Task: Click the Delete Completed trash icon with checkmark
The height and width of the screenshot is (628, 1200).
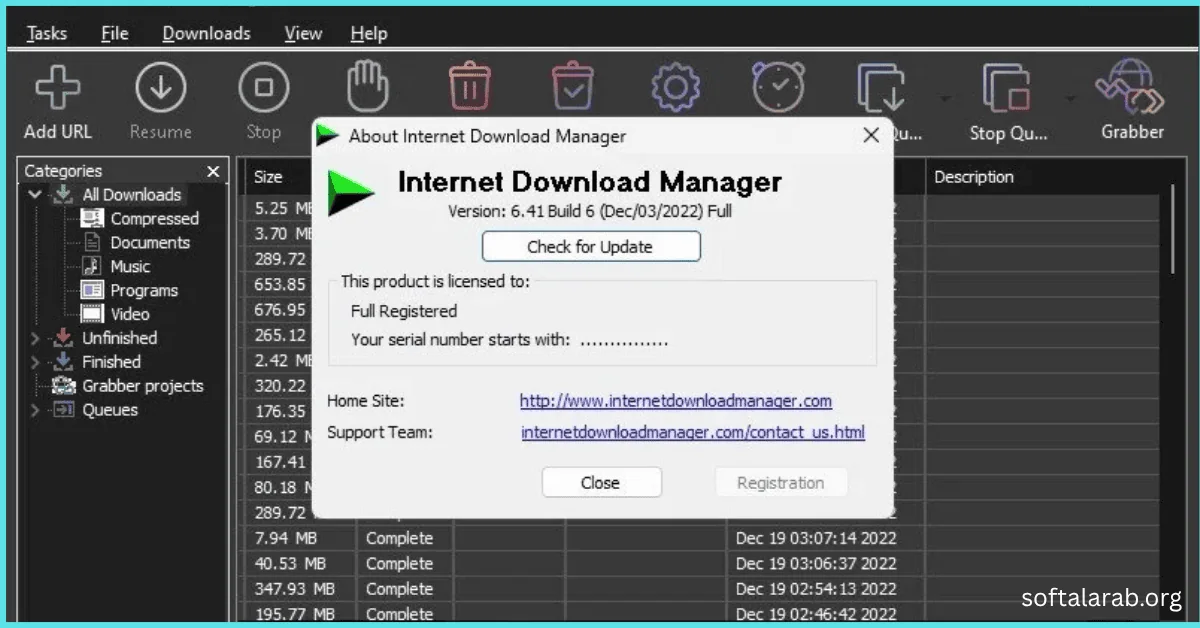Action: (x=573, y=88)
